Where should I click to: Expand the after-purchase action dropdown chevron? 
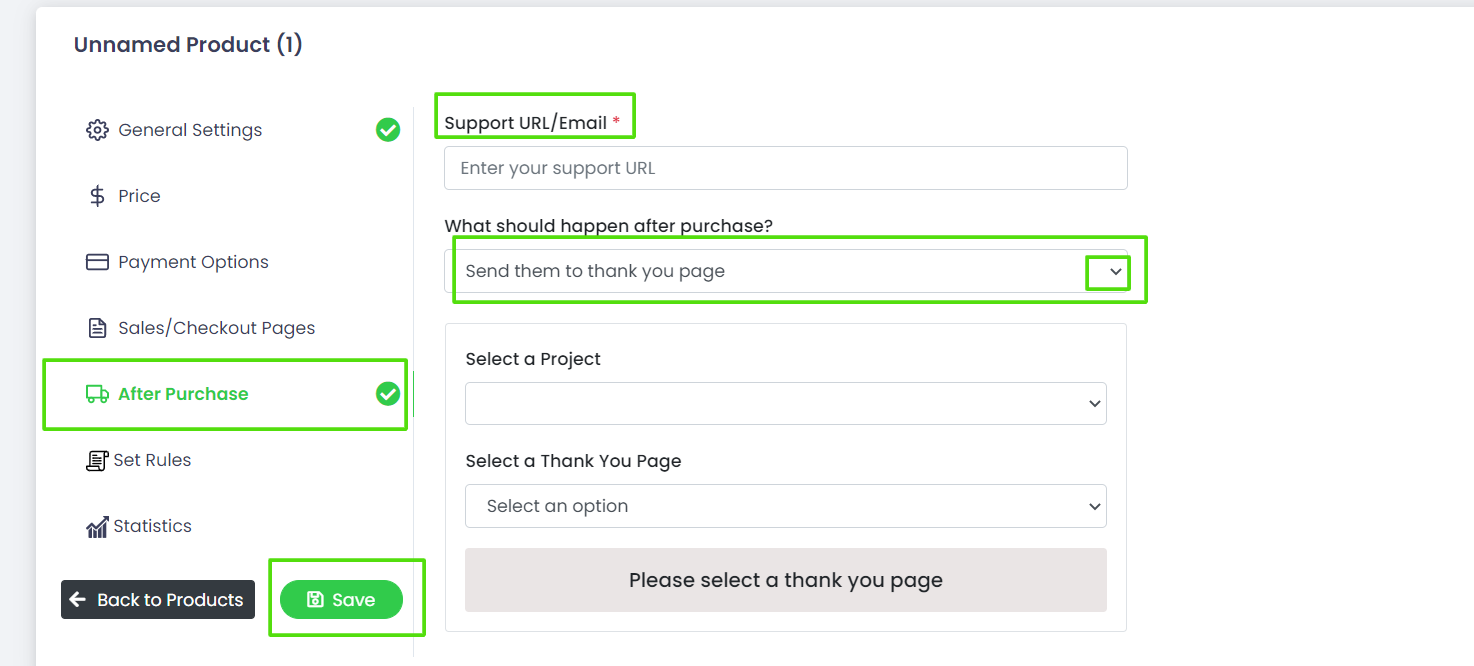(1116, 272)
